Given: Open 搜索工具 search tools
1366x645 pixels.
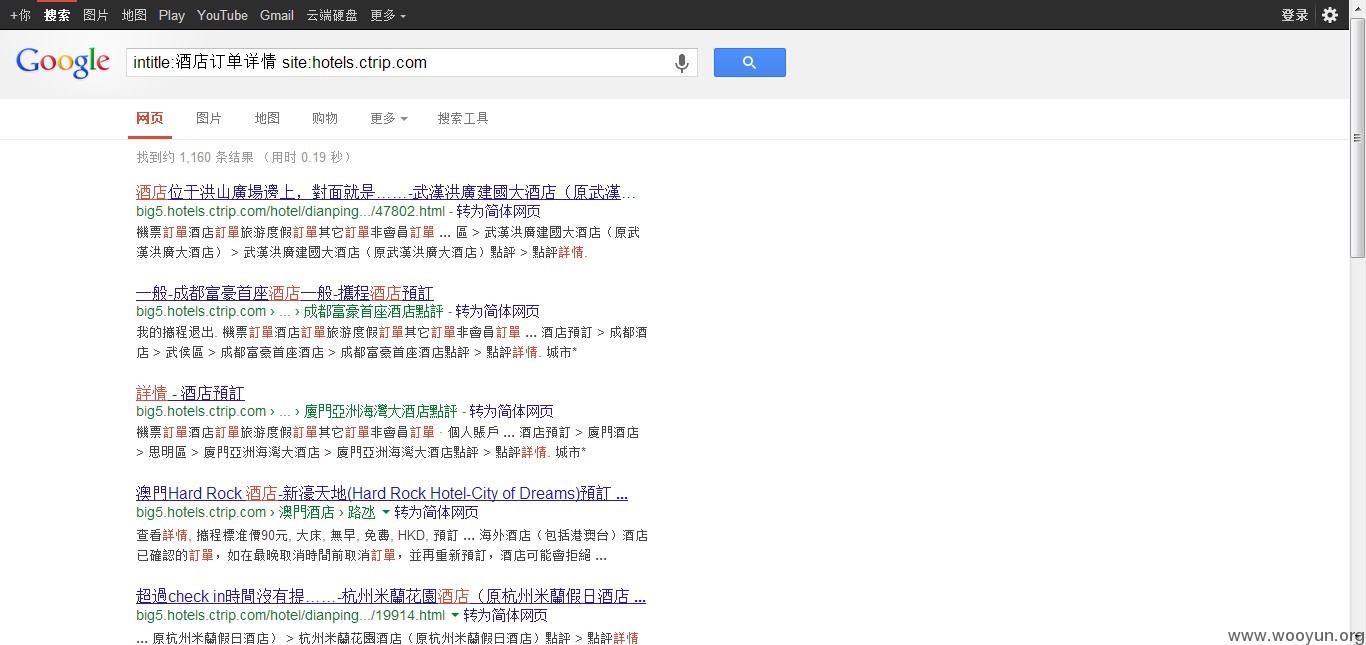Looking at the screenshot, I should pos(463,118).
